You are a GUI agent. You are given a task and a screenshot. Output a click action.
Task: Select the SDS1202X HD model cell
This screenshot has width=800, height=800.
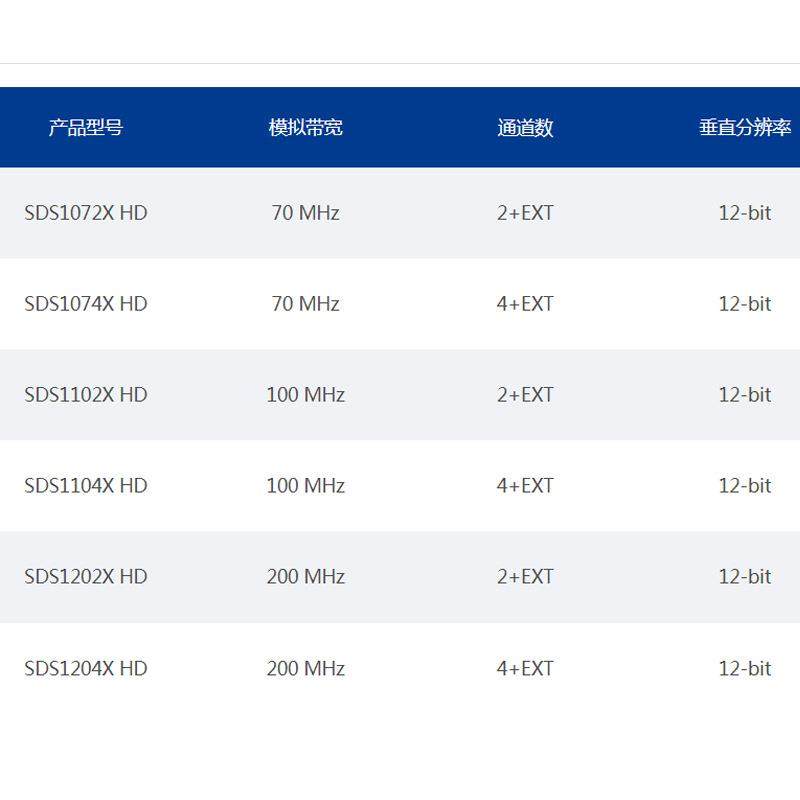86,577
